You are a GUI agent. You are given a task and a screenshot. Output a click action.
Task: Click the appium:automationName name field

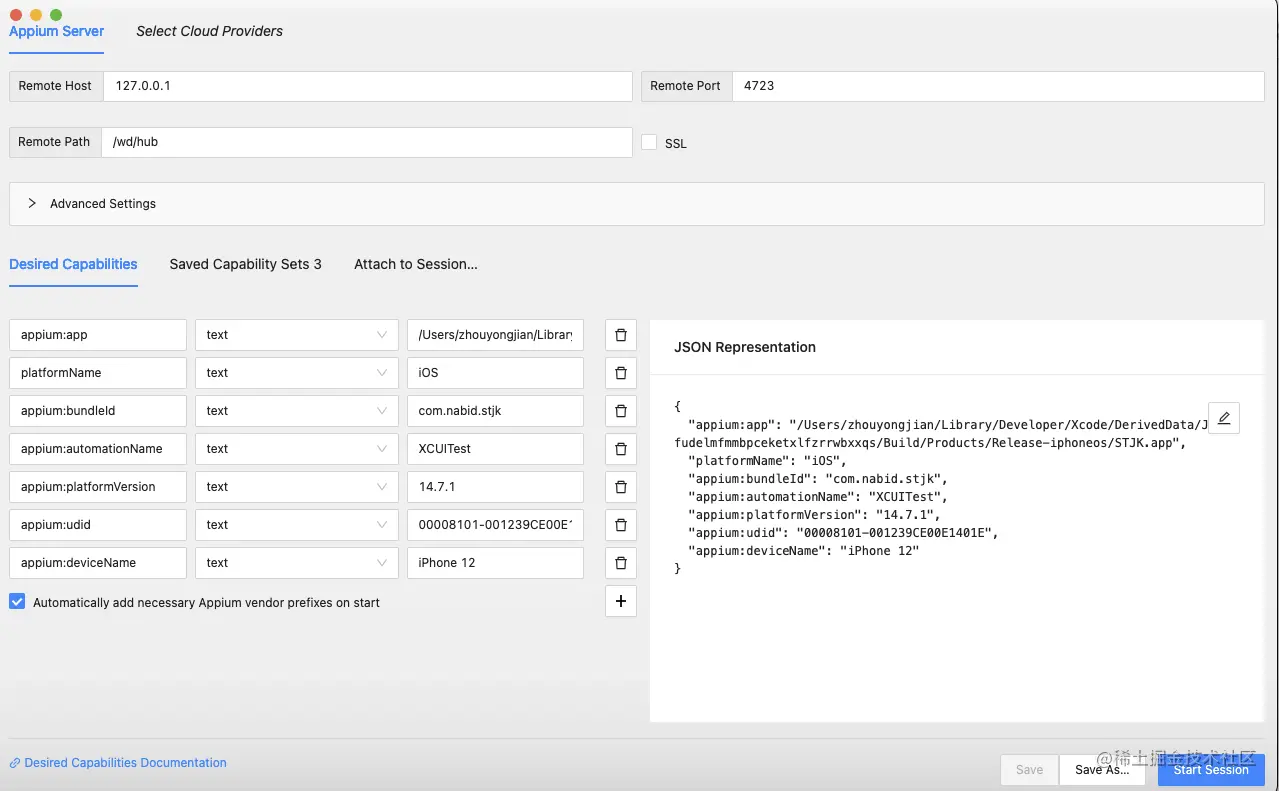(98, 449)
